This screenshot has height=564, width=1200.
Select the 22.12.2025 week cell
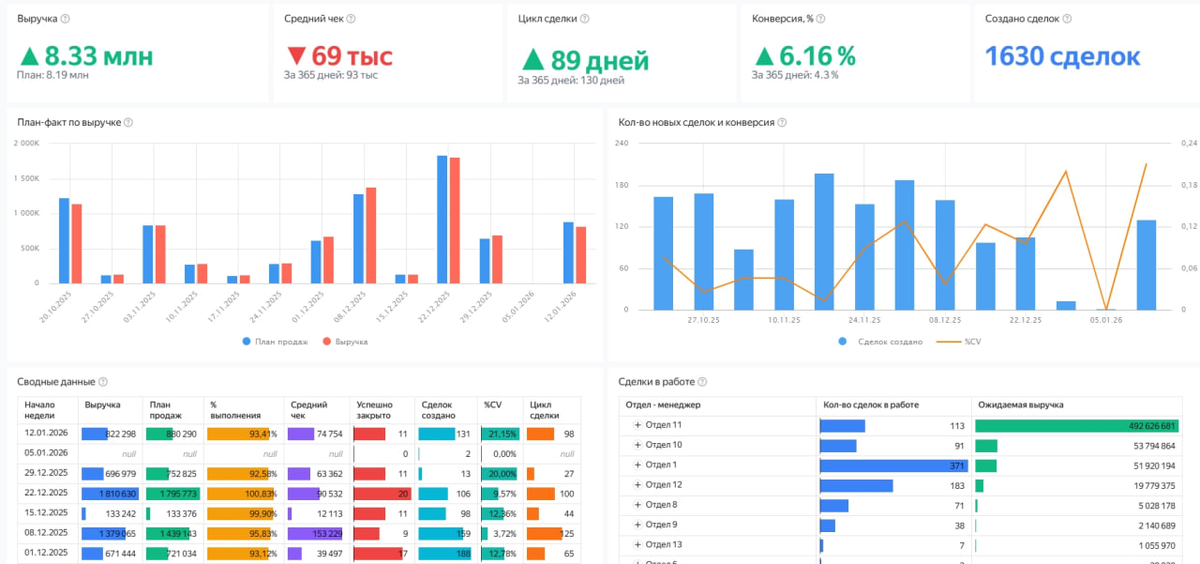pyautogui.click(x=49, y=494)
